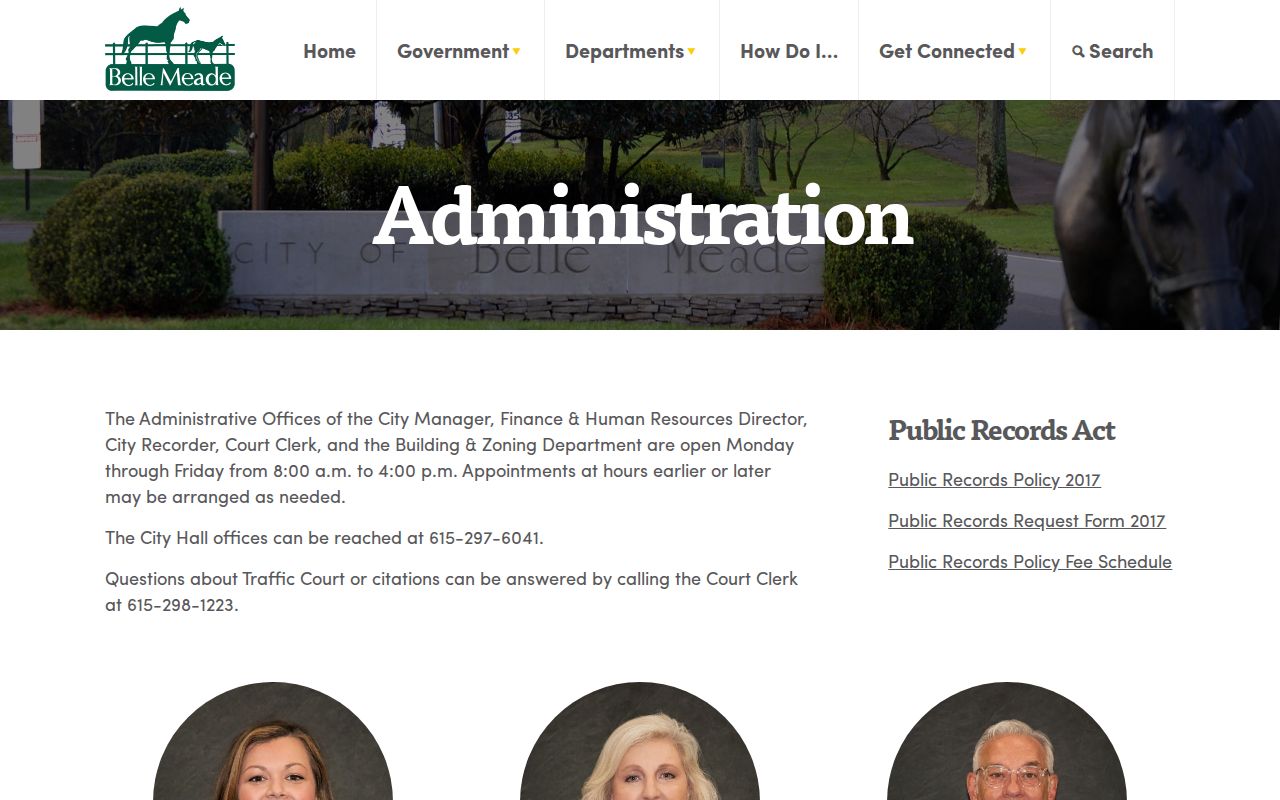Click the Public Records Act heading
Viewport: 1280px width, 800px height.
tap(1002, 430)
